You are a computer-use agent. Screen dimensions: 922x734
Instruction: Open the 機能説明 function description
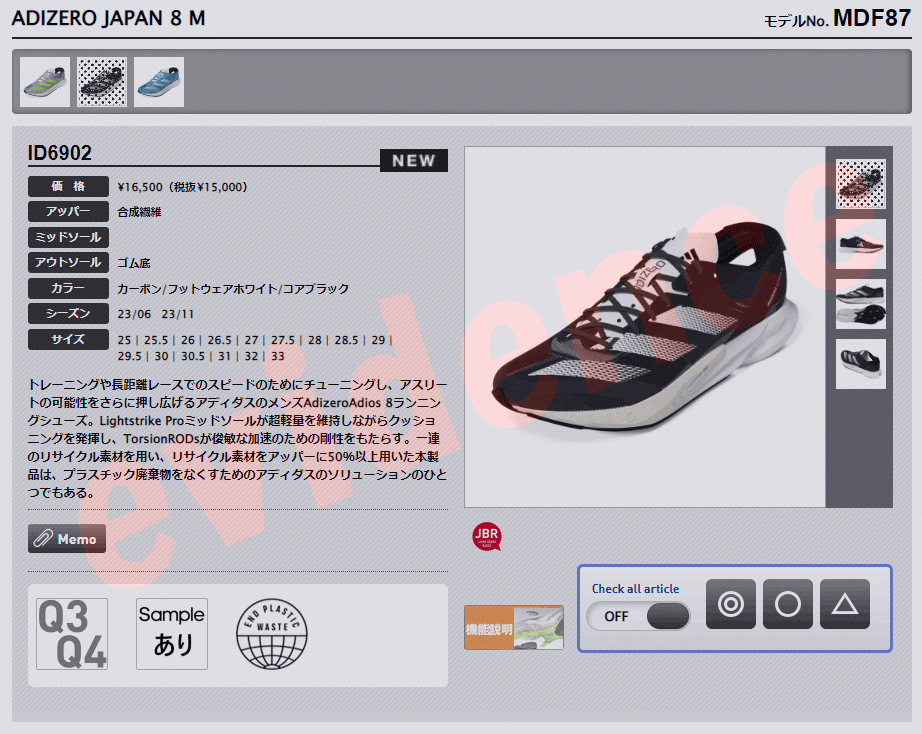point(513,626)
